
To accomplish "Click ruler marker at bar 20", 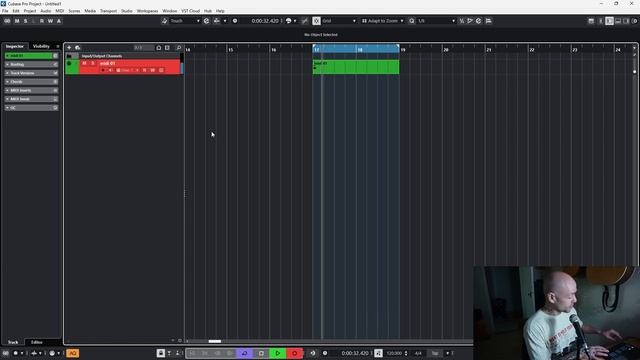I will point(445,49).
